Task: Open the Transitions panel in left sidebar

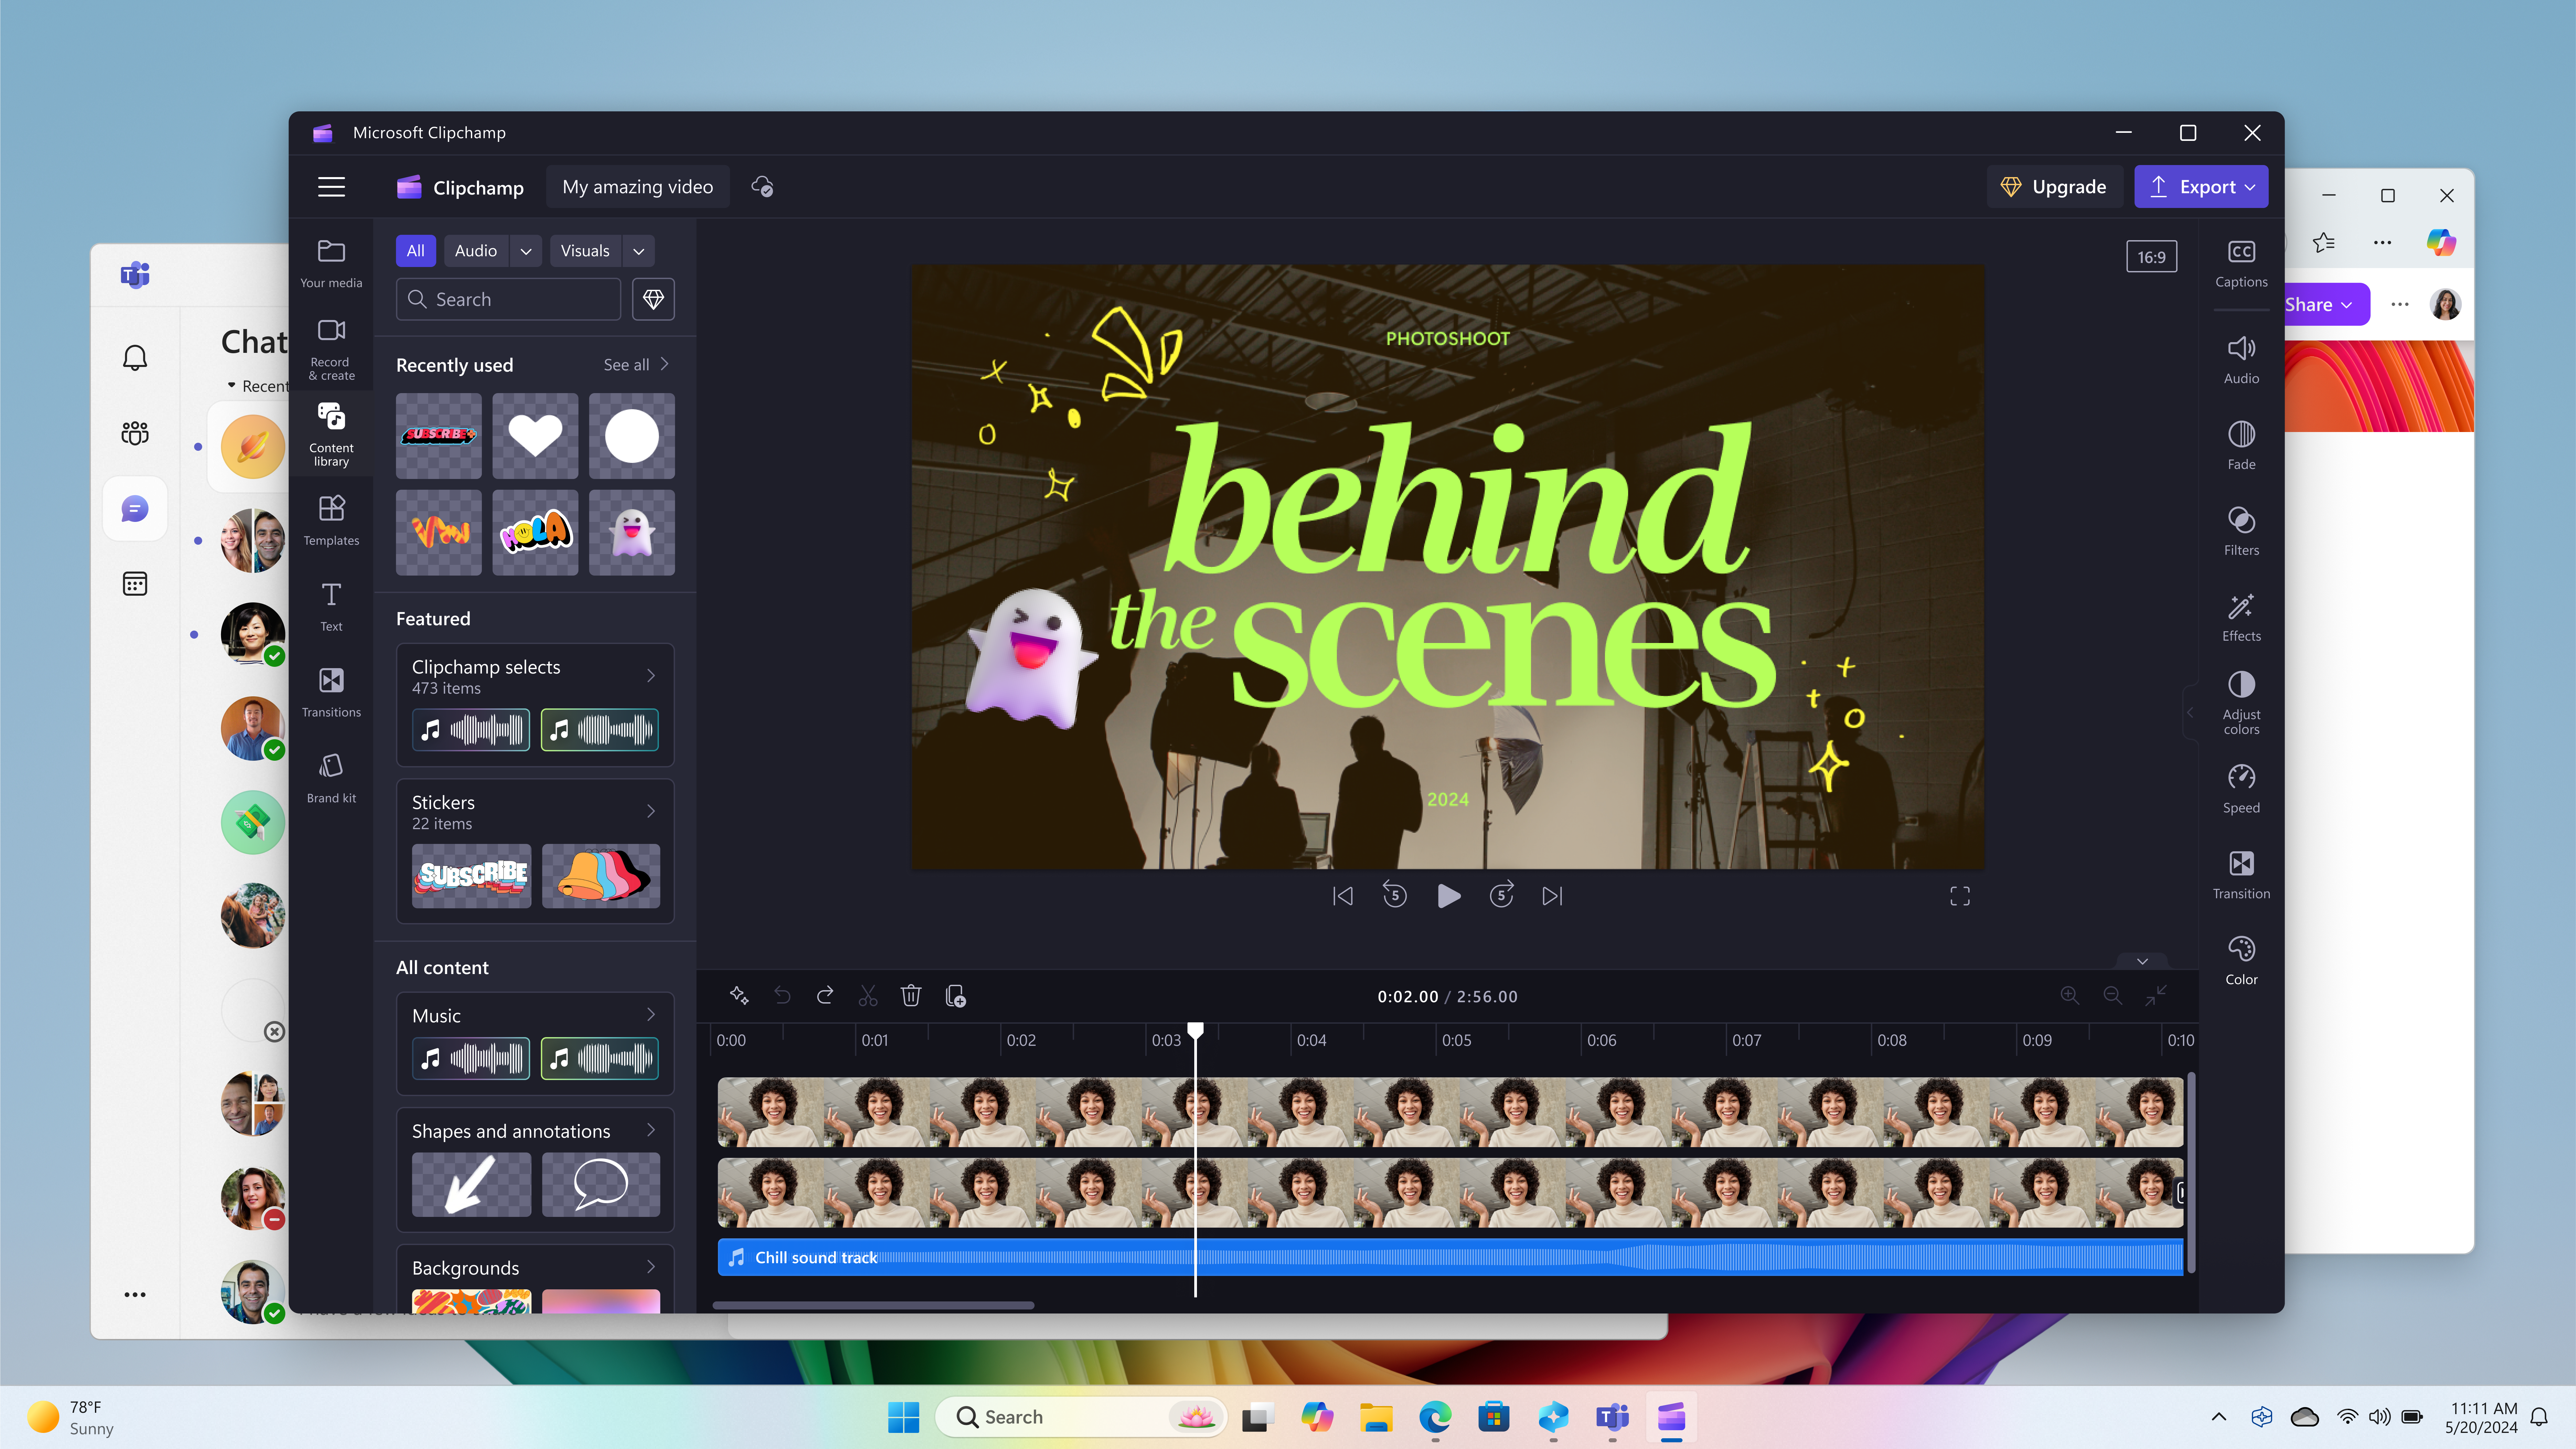Action: (x=331, y=692)
